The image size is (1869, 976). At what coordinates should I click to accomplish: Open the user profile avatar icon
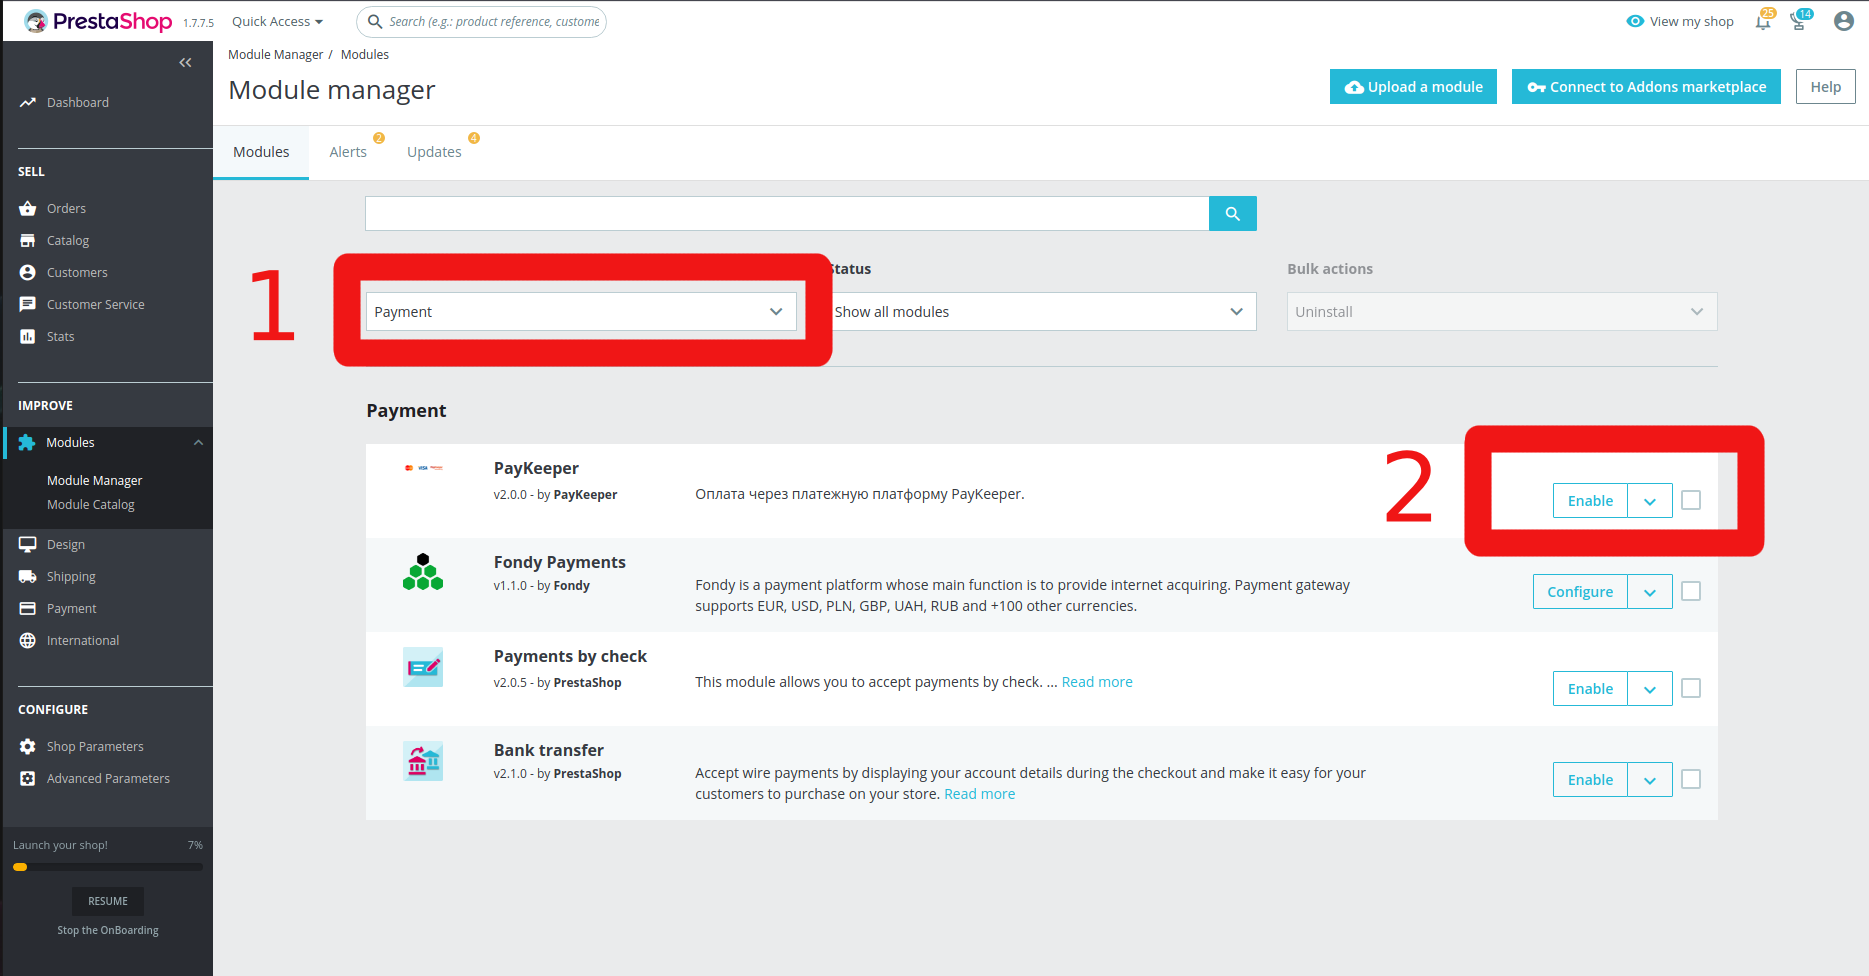(1843, 21)
